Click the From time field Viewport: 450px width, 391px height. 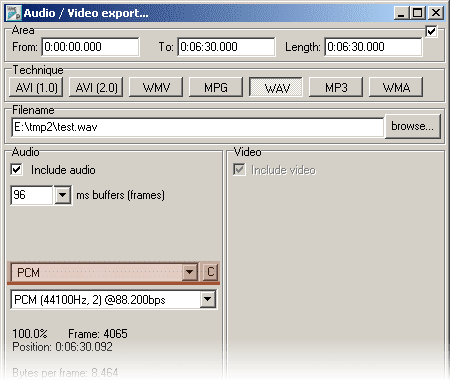coord(90,47)
